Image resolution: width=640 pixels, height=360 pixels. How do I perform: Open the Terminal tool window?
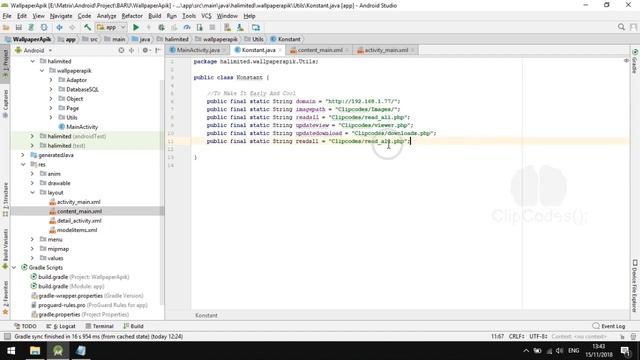99,326
